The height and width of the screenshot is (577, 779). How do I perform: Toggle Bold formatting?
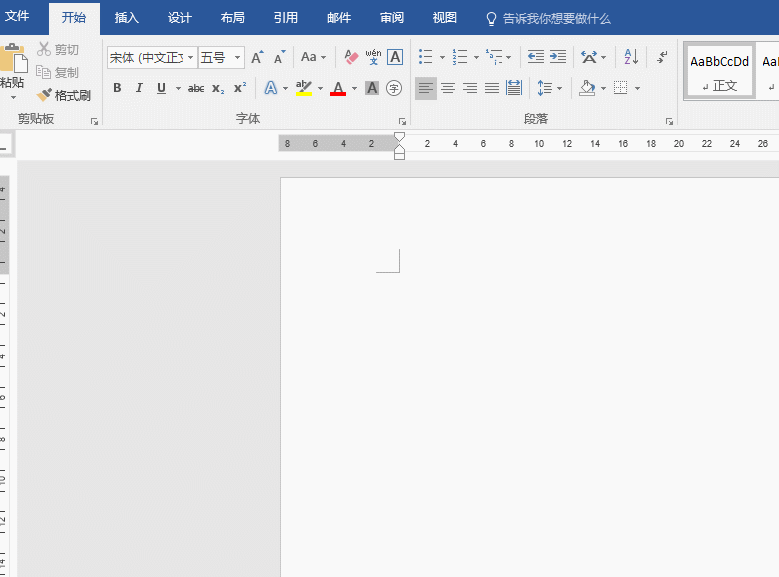(x=117, y=88)
